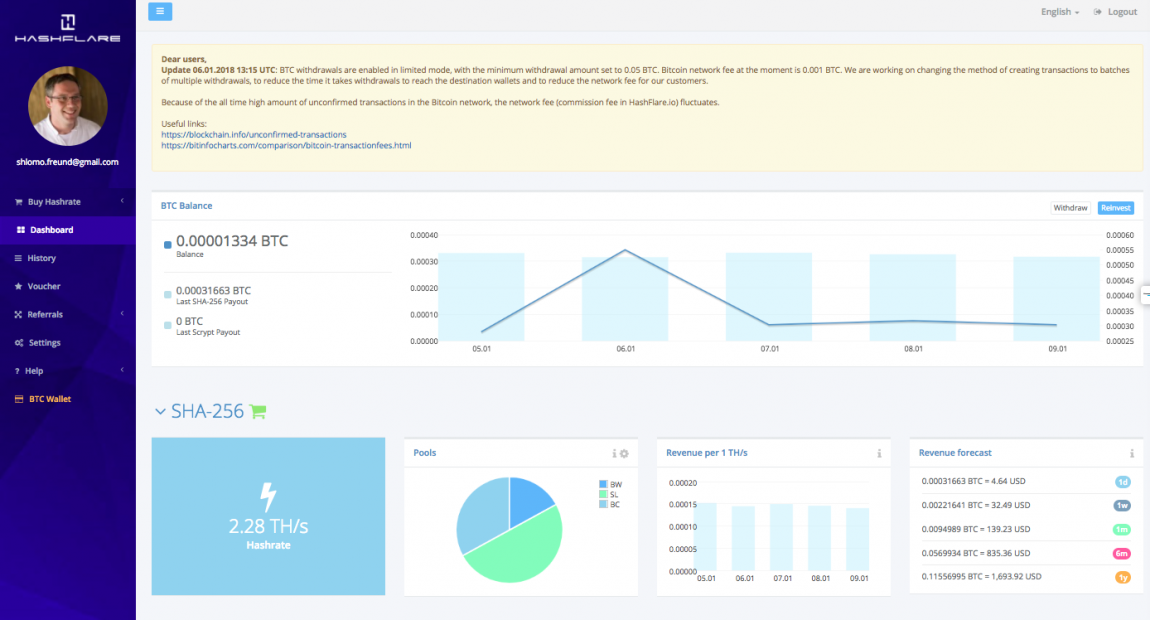Click the 06.01 peak on balance chart
1150x620 pixels.
tap(625, 250)
